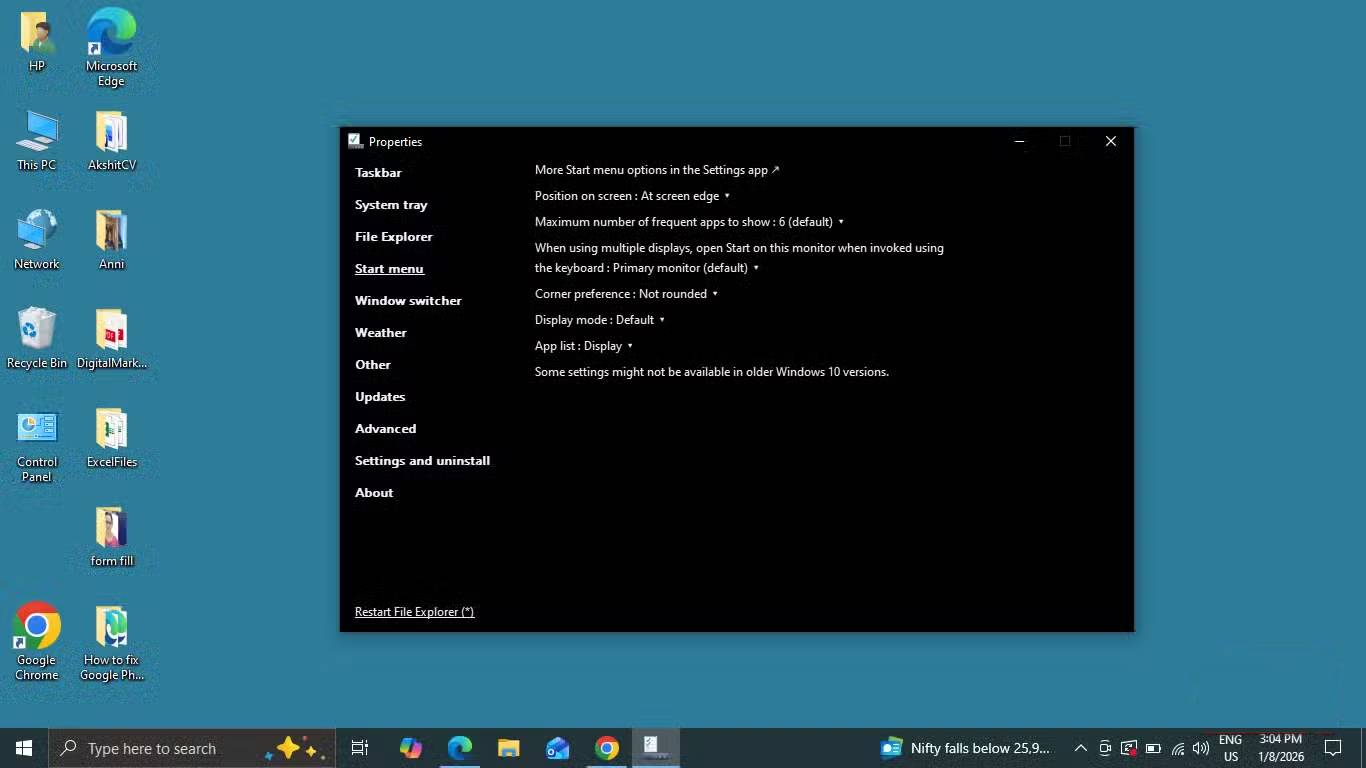Open the Wi-Fi network tray icon

[1178, 748]
